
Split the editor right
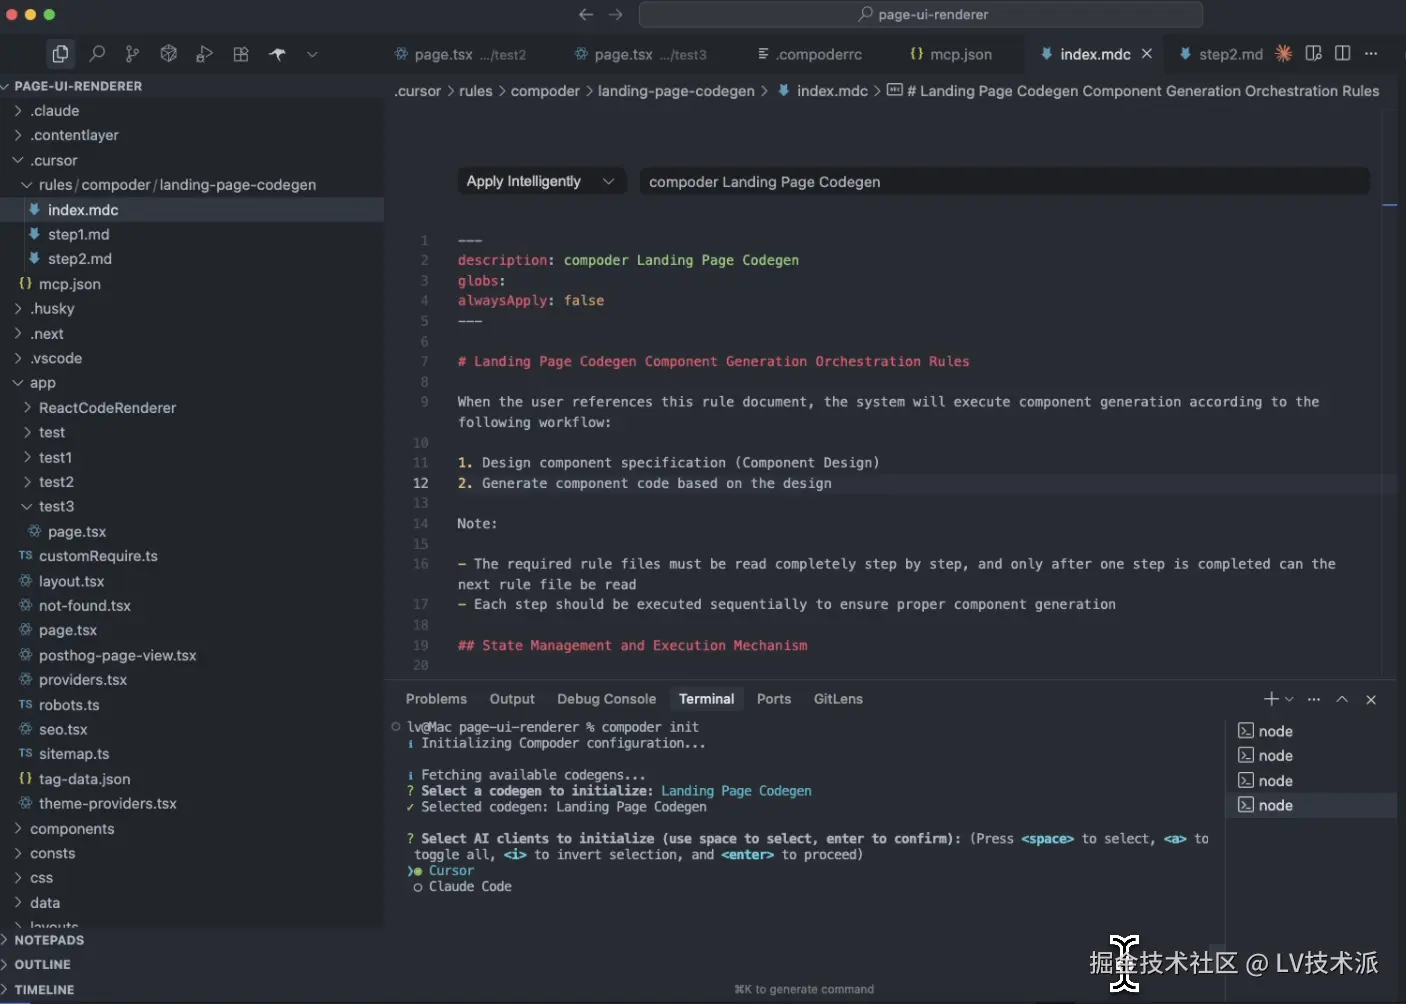coord(1343,54)
